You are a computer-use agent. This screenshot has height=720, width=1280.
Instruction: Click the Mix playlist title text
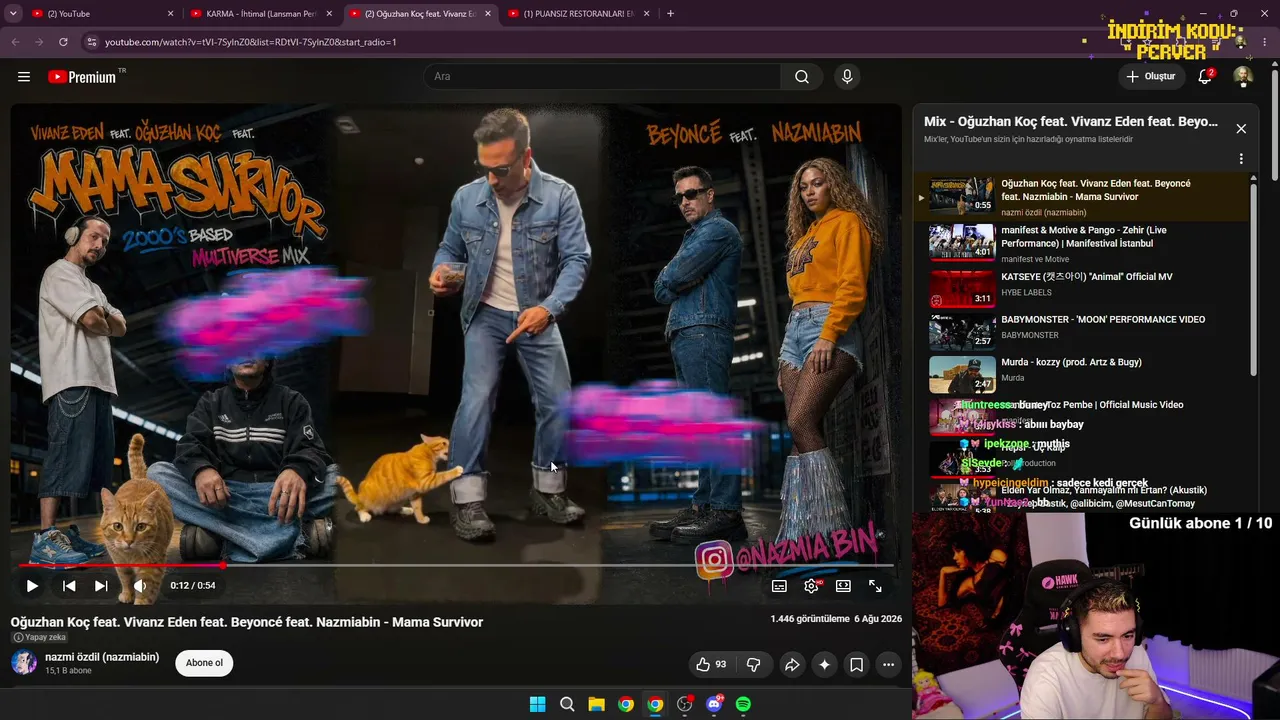tap(1071, 122)
